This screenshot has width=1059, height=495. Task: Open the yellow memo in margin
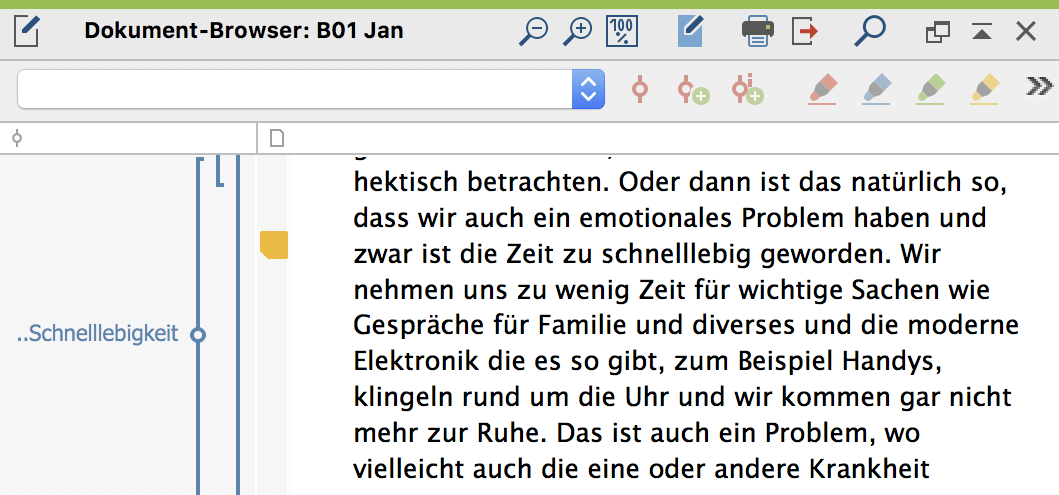coord(274,244)
